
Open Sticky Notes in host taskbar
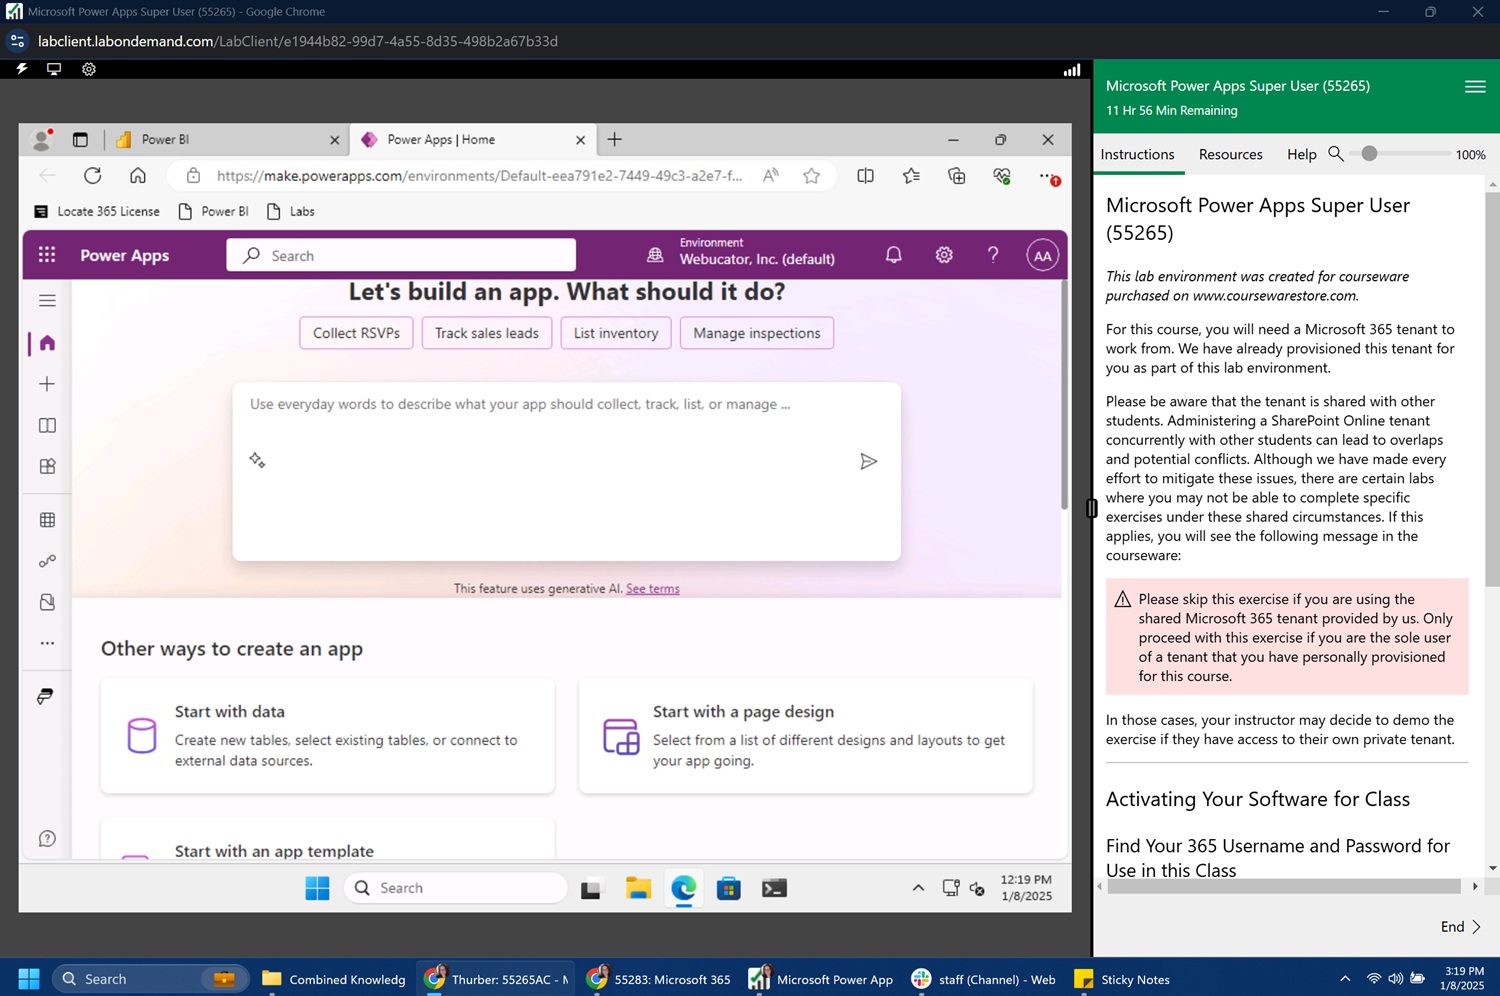click(x=1121, y=979)
